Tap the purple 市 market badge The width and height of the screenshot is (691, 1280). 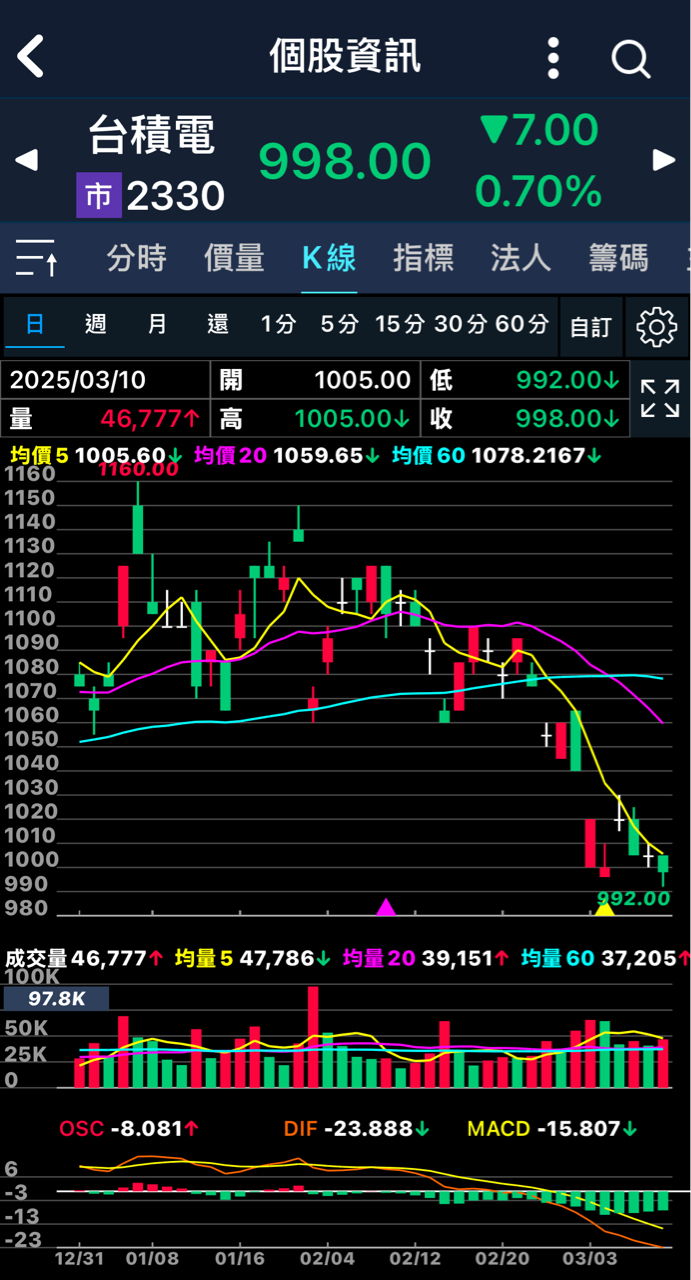coord(98,196)
